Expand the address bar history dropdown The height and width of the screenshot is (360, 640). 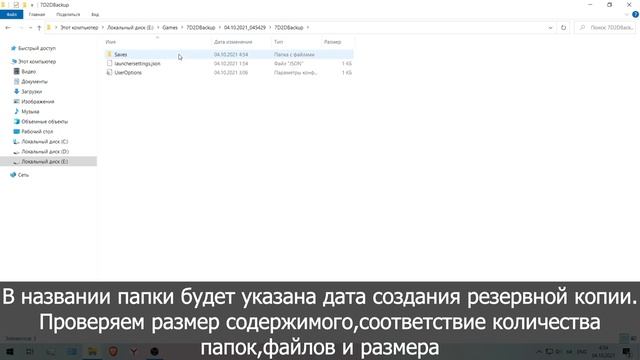coord(550,28)
